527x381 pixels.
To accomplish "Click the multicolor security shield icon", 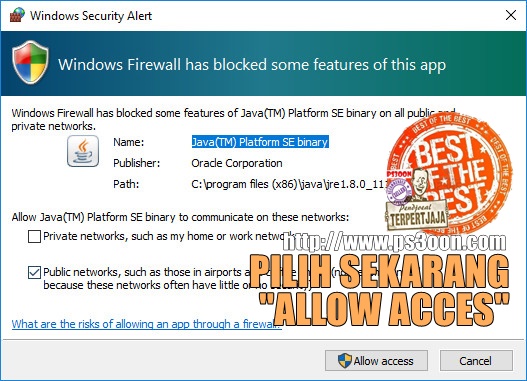I will (30, 62).
